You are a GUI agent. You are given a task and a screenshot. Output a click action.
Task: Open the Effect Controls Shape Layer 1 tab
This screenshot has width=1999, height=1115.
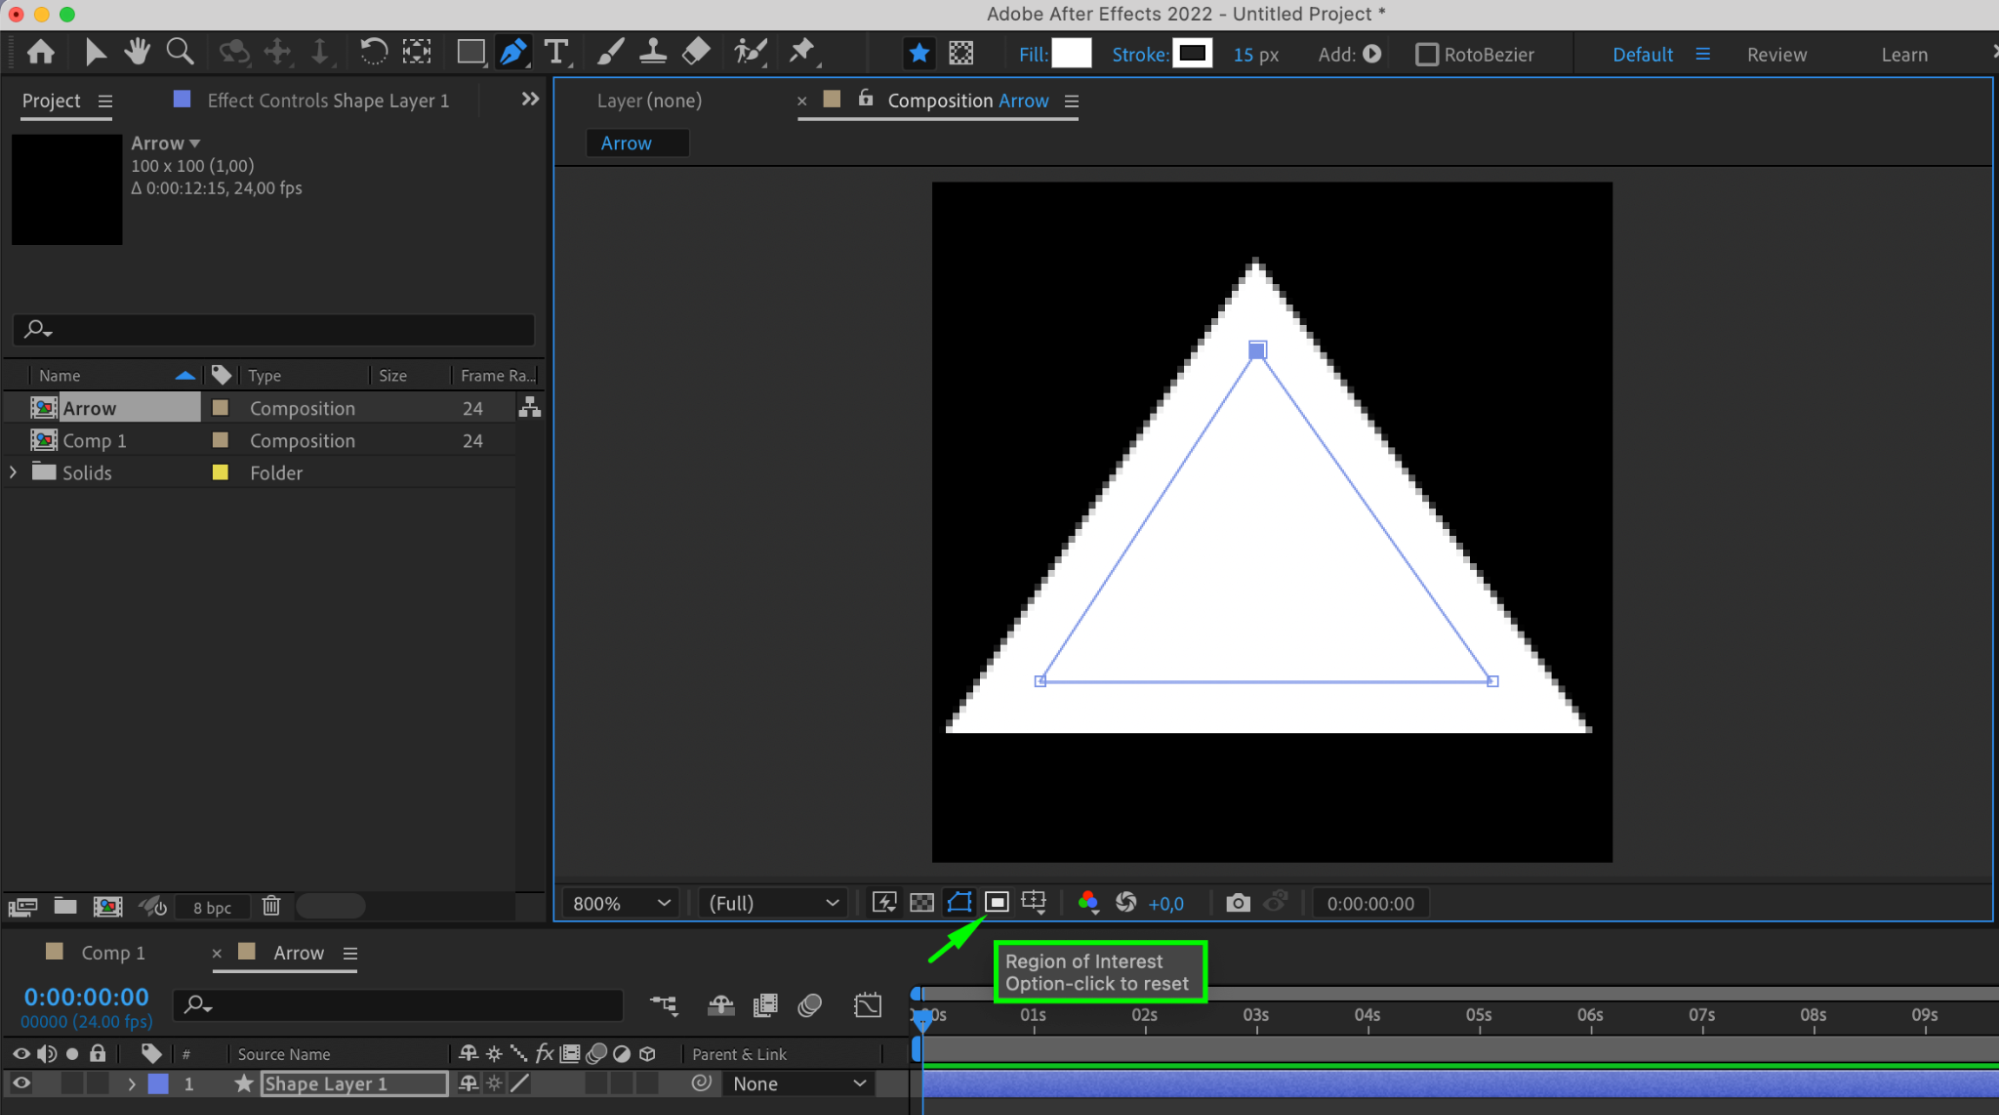tap(327, 101)
